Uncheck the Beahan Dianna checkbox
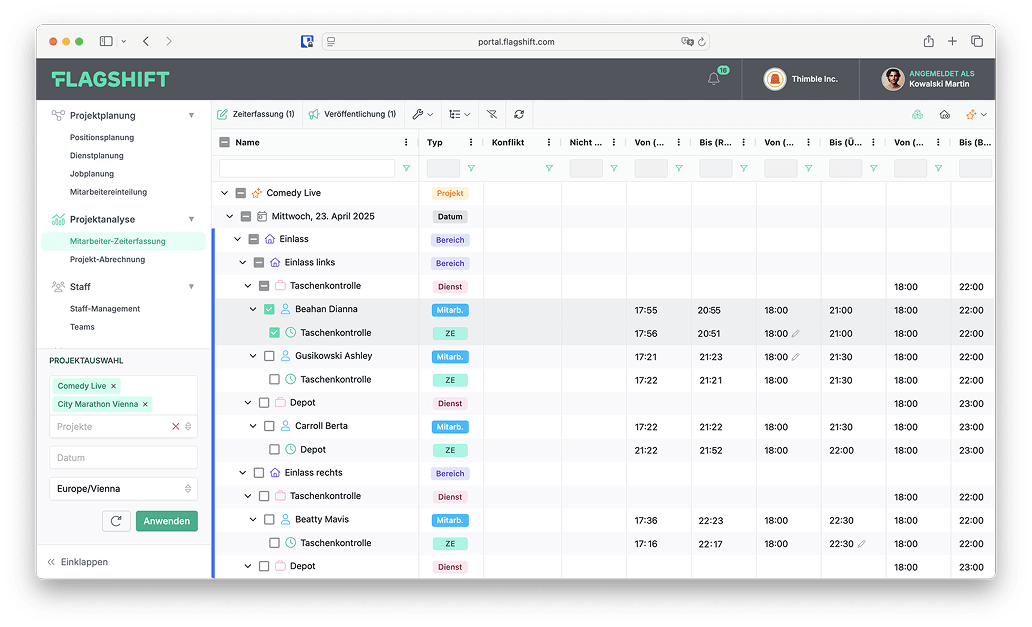Image resolution: width=1032 pixels, height=627 pixels. pos(269,310)
